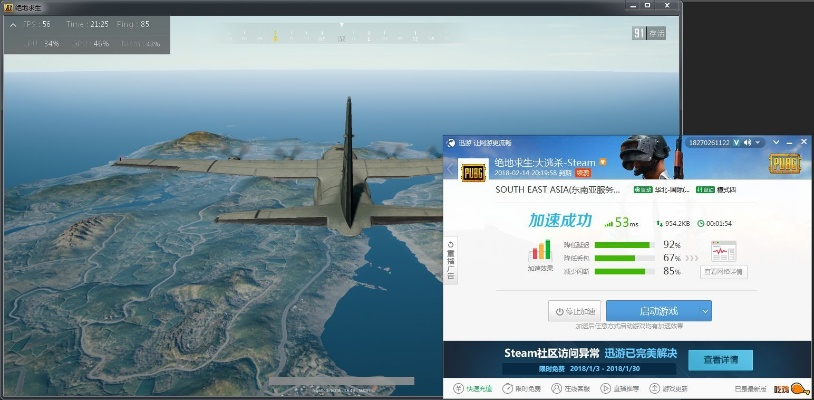The height and width of the screenshot is (400, 814).
Task: Click the green V VIP badge icon
Action: (x=735, y=143)
